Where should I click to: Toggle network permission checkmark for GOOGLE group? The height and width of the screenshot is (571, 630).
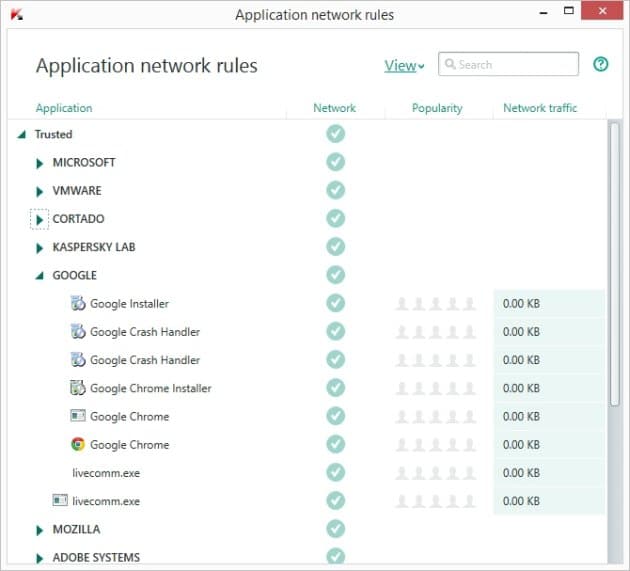[335, 275]
